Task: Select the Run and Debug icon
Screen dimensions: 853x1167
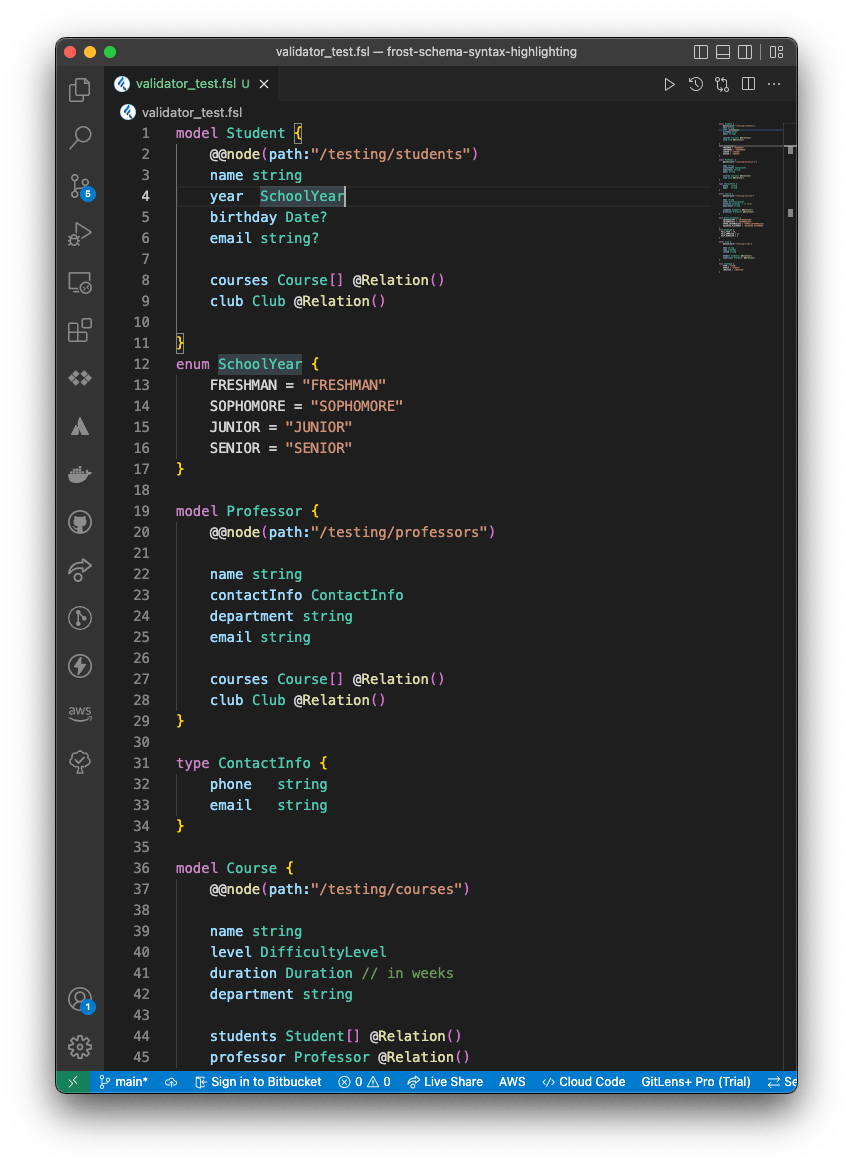Action: pos(80,234)
